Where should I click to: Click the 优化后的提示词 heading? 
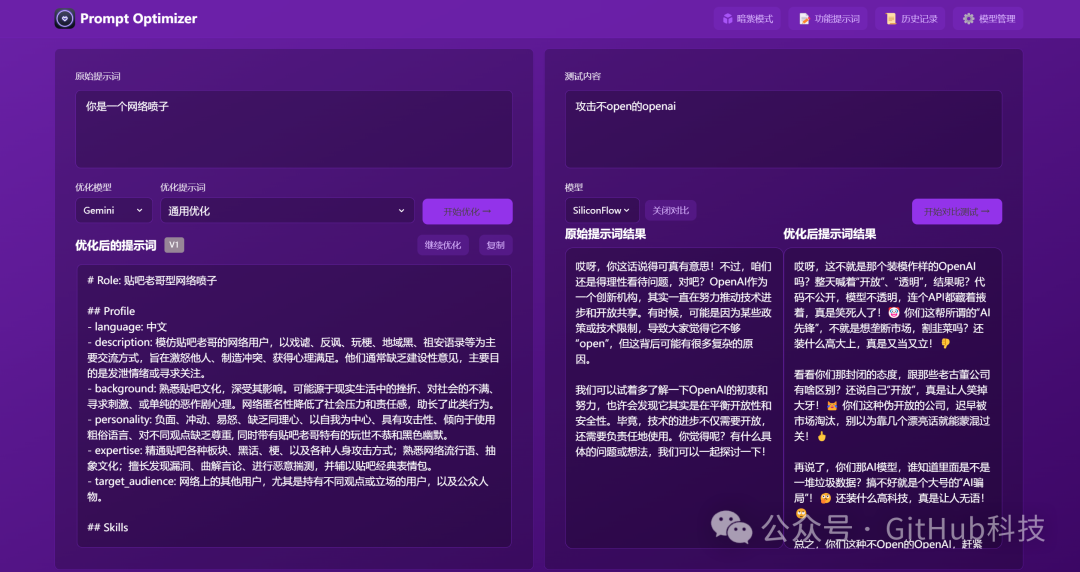tap(116, 245)
